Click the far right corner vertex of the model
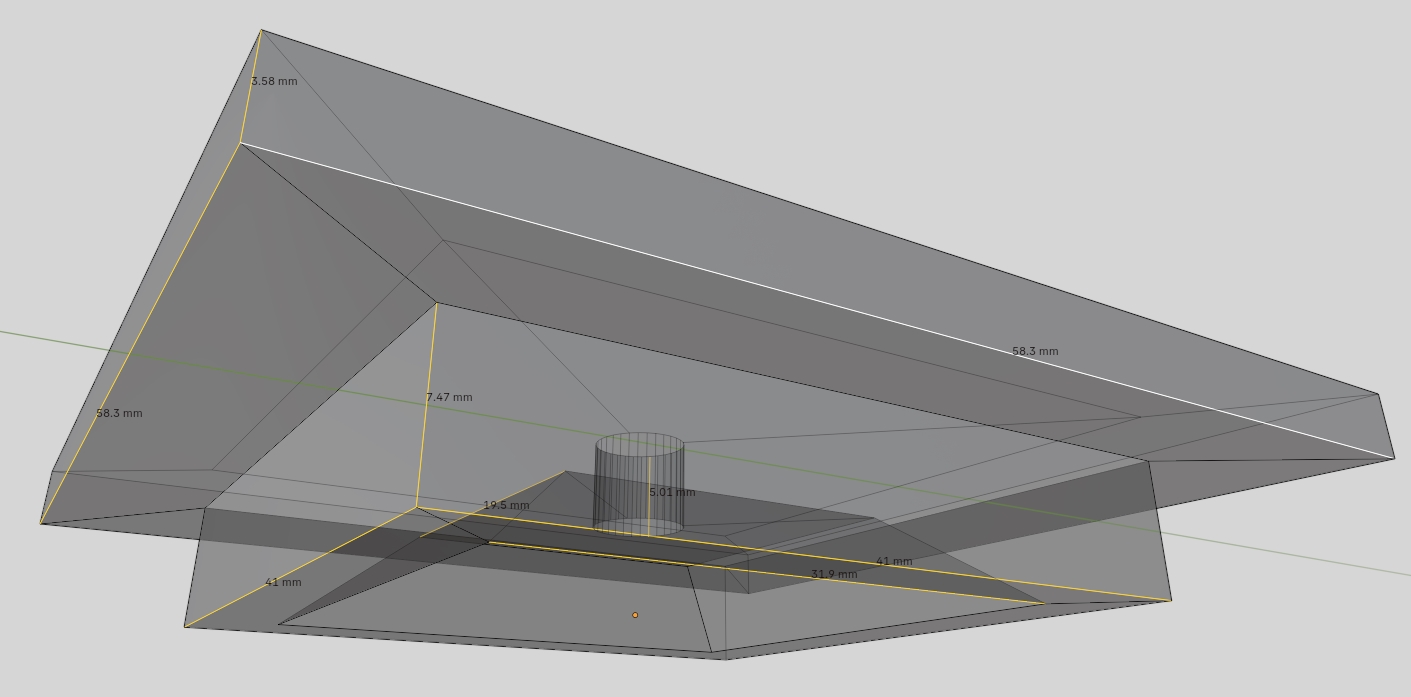The width and height of the screenshot is (1411, 697). [1395, 459]
